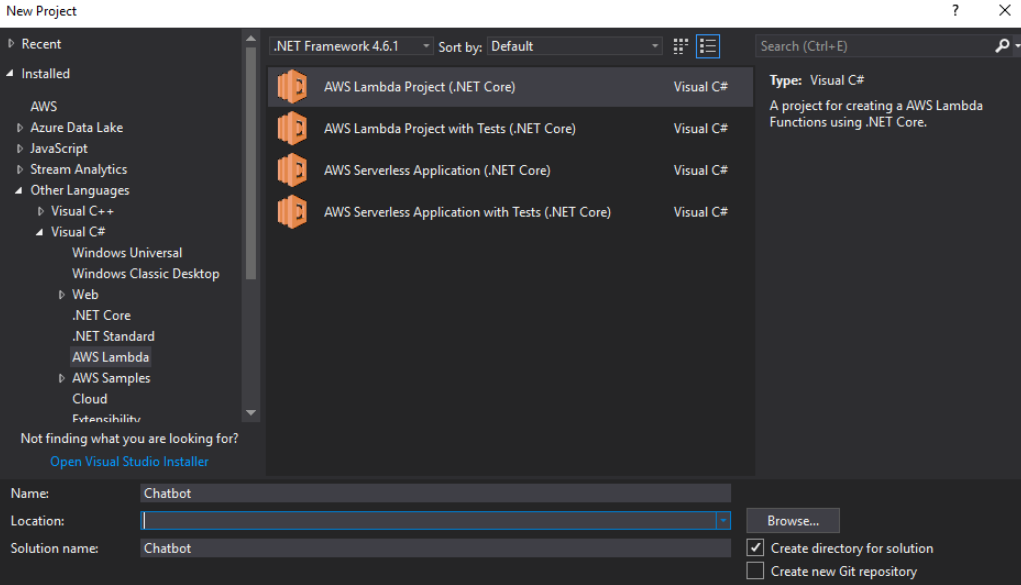The width and height of the screenshot is (1021, 585).
Task: Click the category tree scrollbar thumb
Action: 251,163
